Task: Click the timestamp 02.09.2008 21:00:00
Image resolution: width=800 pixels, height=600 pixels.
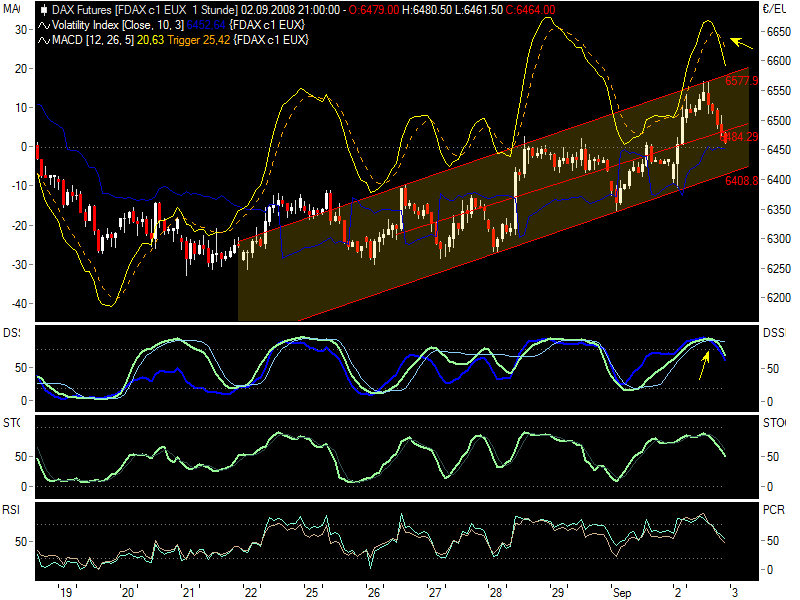Action: 291,10
